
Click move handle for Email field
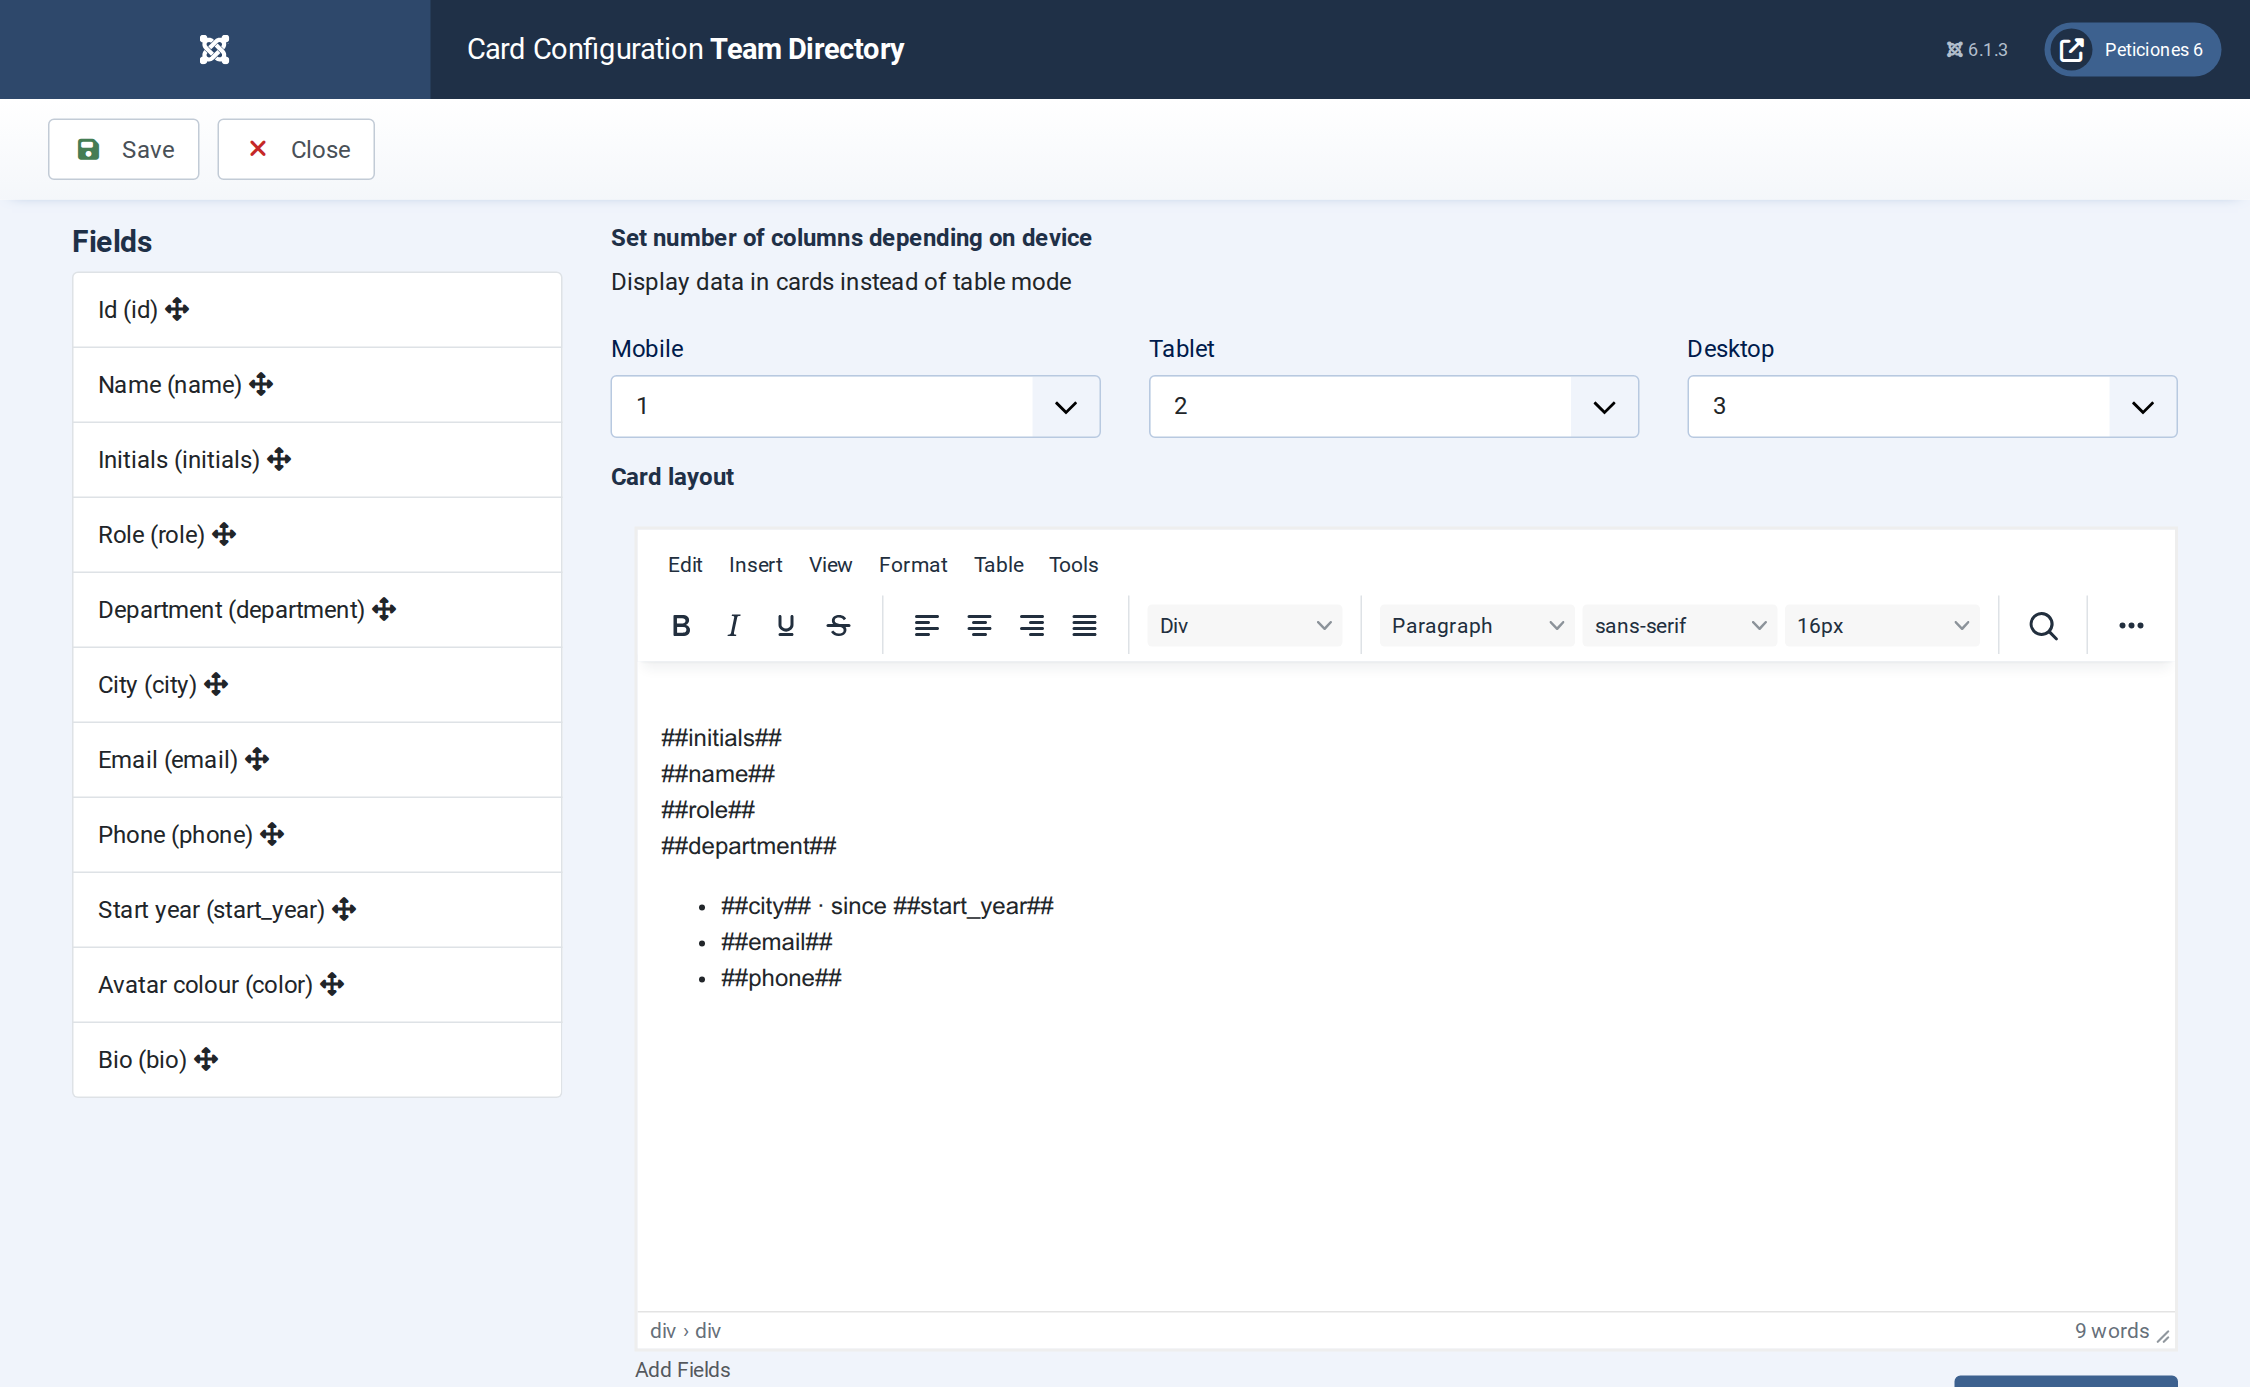tap(258, 759)
